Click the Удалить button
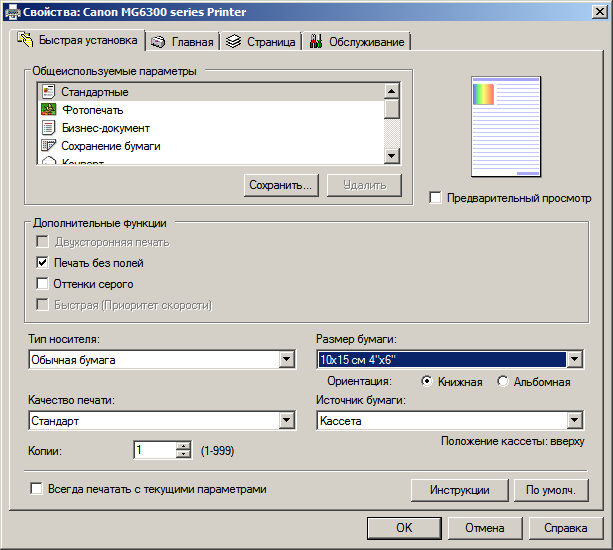The width and height of the screenshot is (613, 550). click(x=364, y=185)
